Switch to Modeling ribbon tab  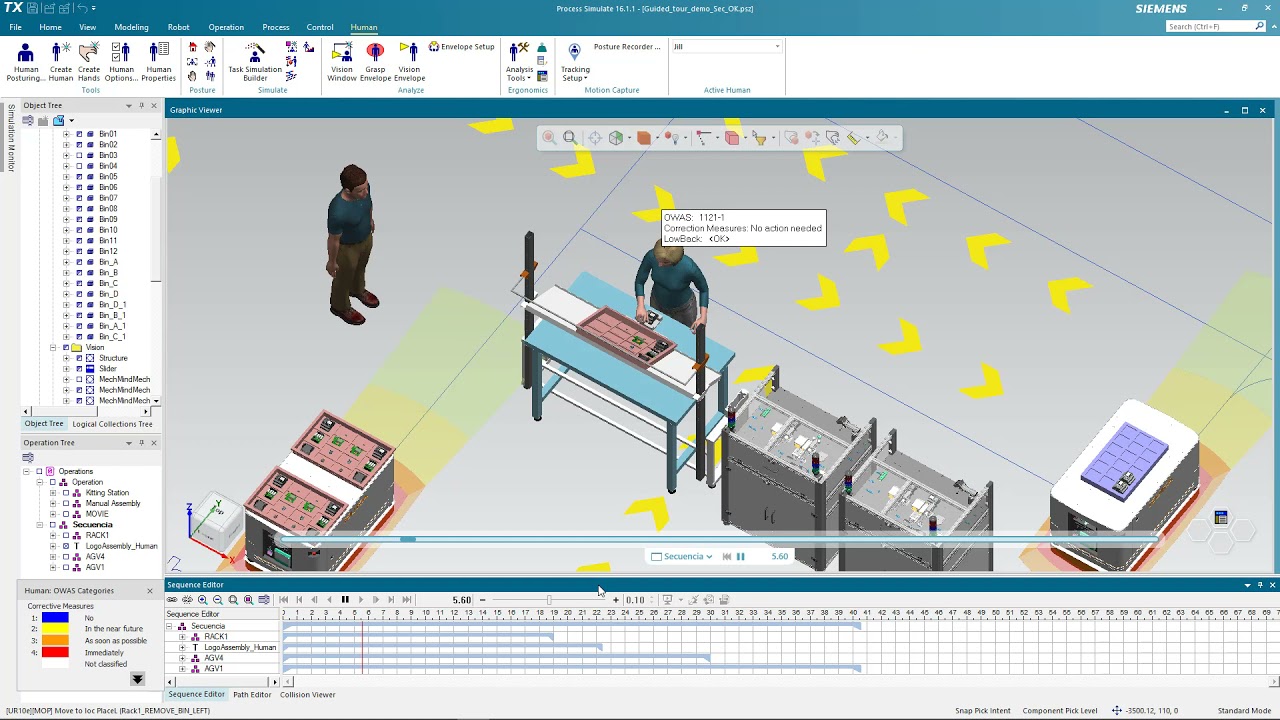131,27
